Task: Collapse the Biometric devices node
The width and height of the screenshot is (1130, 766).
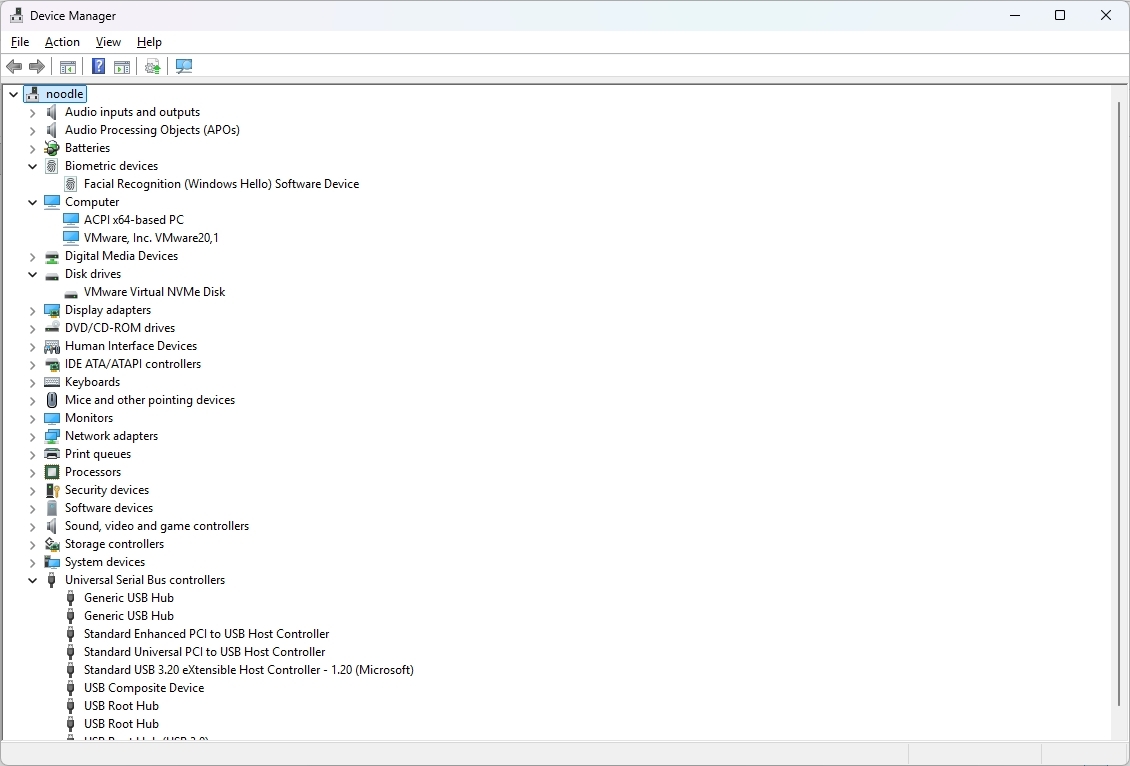Action: (31, 166)
